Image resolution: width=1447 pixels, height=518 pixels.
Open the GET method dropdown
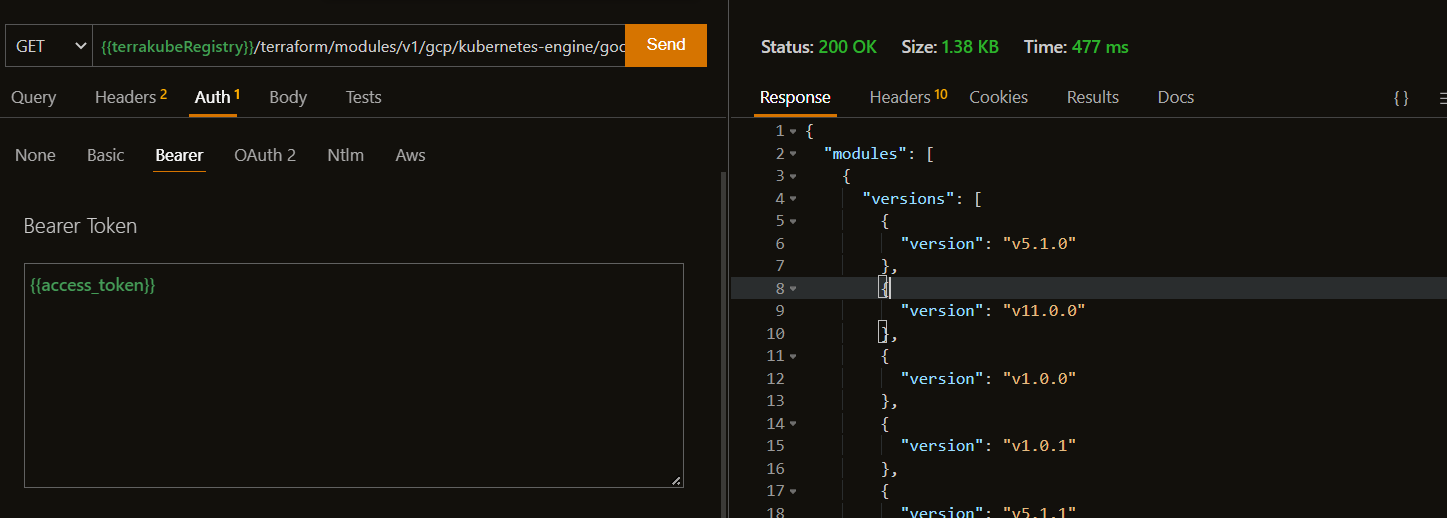49,46
